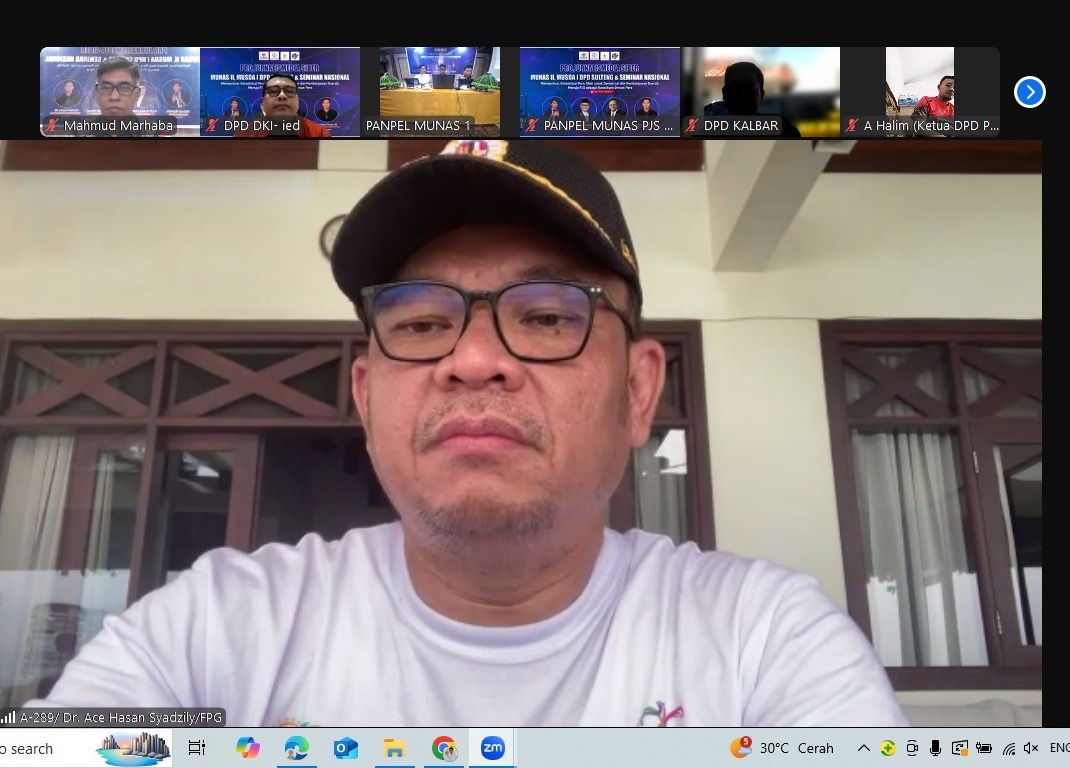Select A Halim participant thumbnail
Viewport: 1070px width, 768px height.
pos(920,92)
